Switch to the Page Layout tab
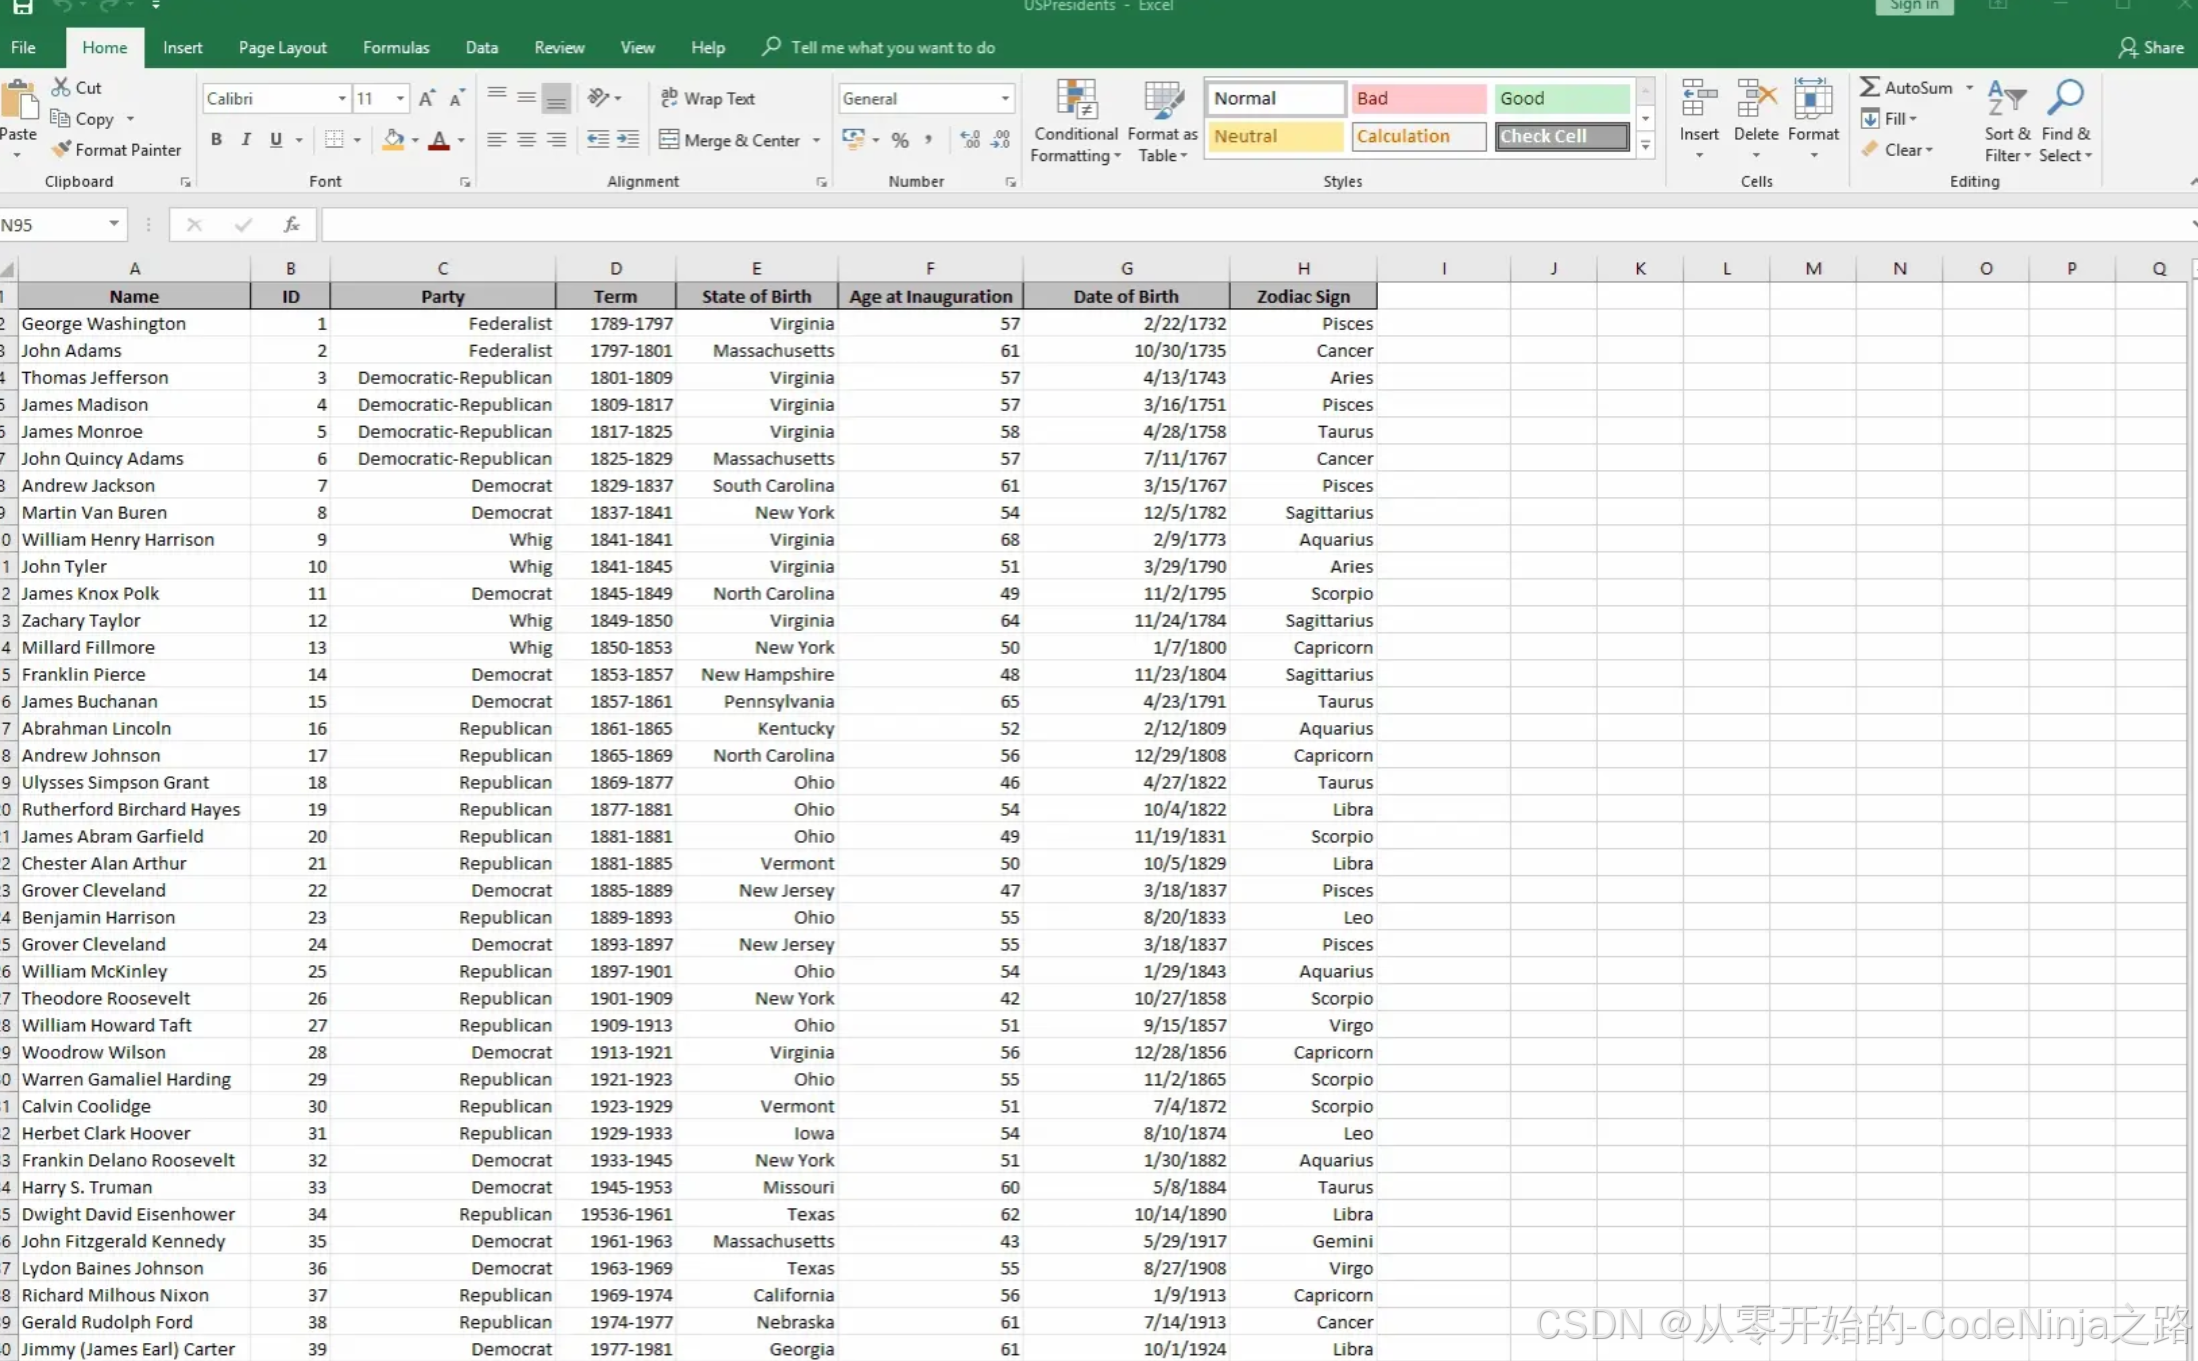Image resolution: width=2198 pixels, height=1361 pixels. 282,47
